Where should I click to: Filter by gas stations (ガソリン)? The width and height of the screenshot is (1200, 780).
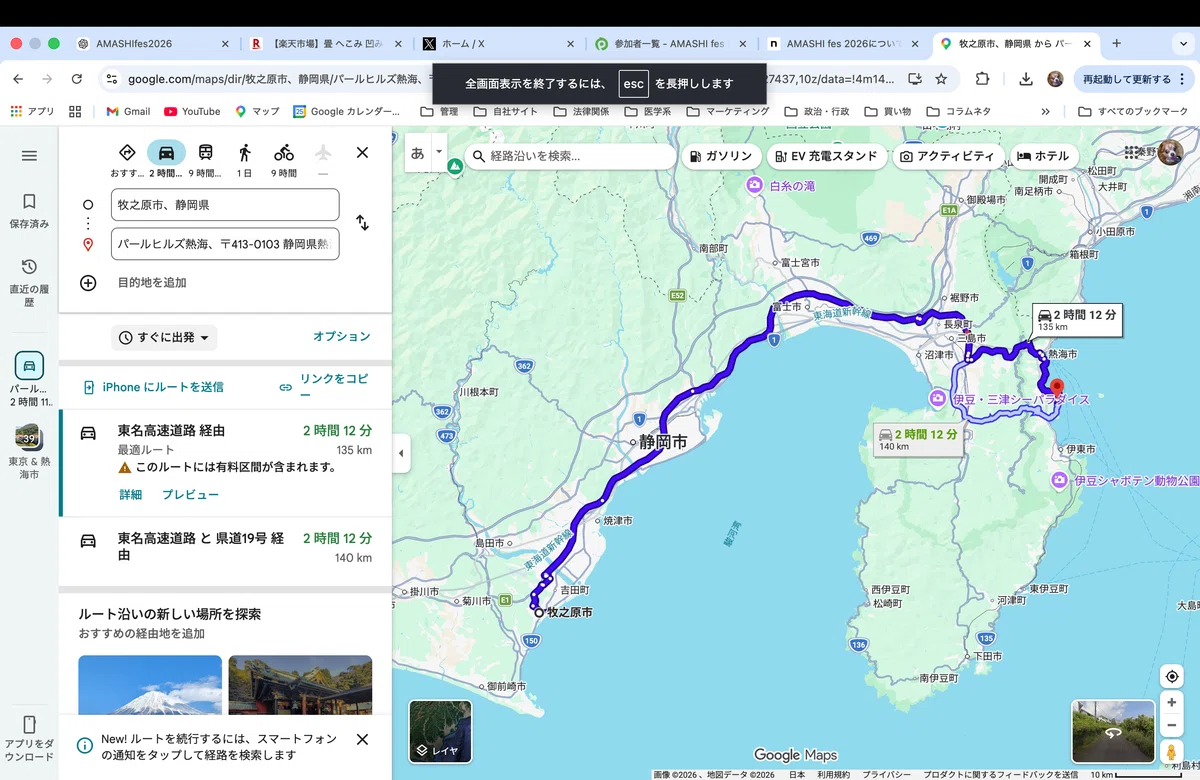(x=720, y=156)
